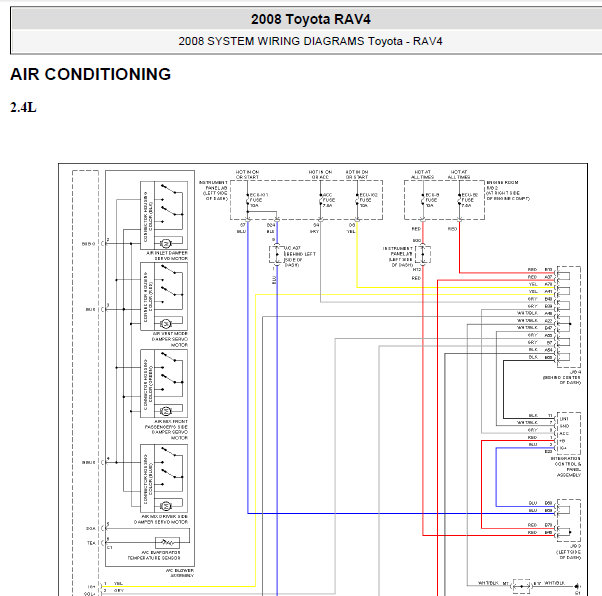
Task: Click the dashed J/C A27 connector box
Action: [276, 255]
